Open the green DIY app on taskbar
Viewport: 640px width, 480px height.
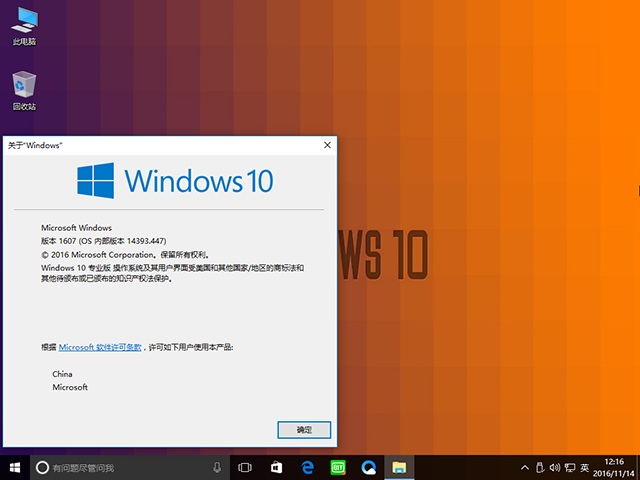coord(338,467)
